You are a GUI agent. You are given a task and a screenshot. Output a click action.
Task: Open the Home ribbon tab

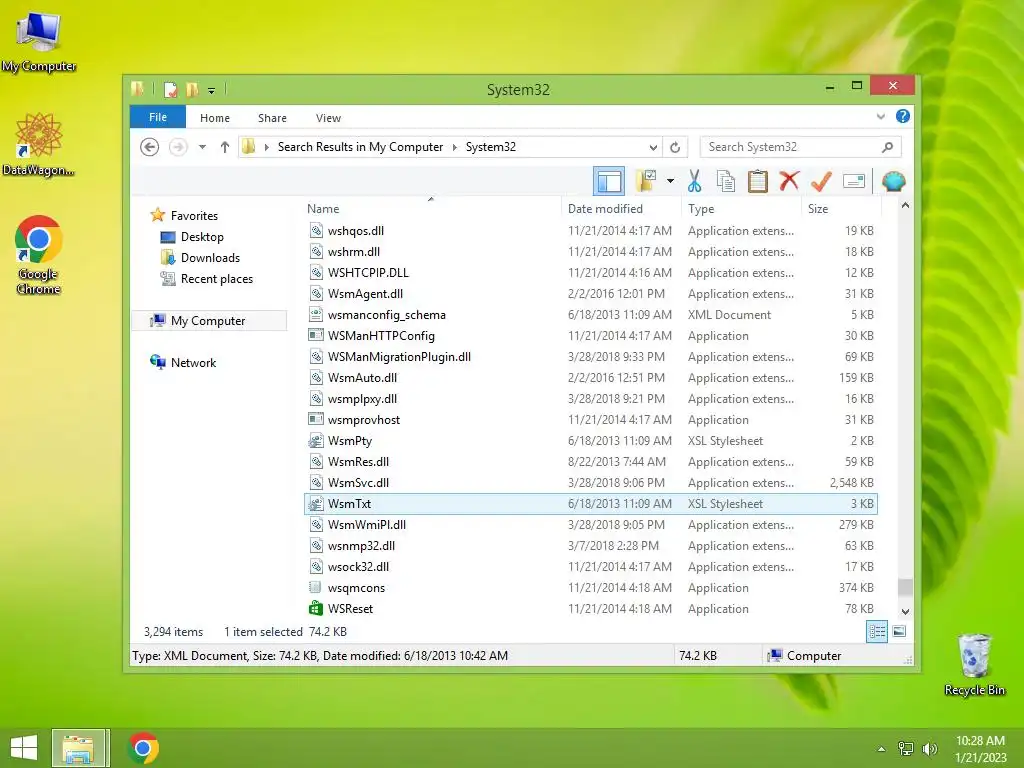coord(215,118)
